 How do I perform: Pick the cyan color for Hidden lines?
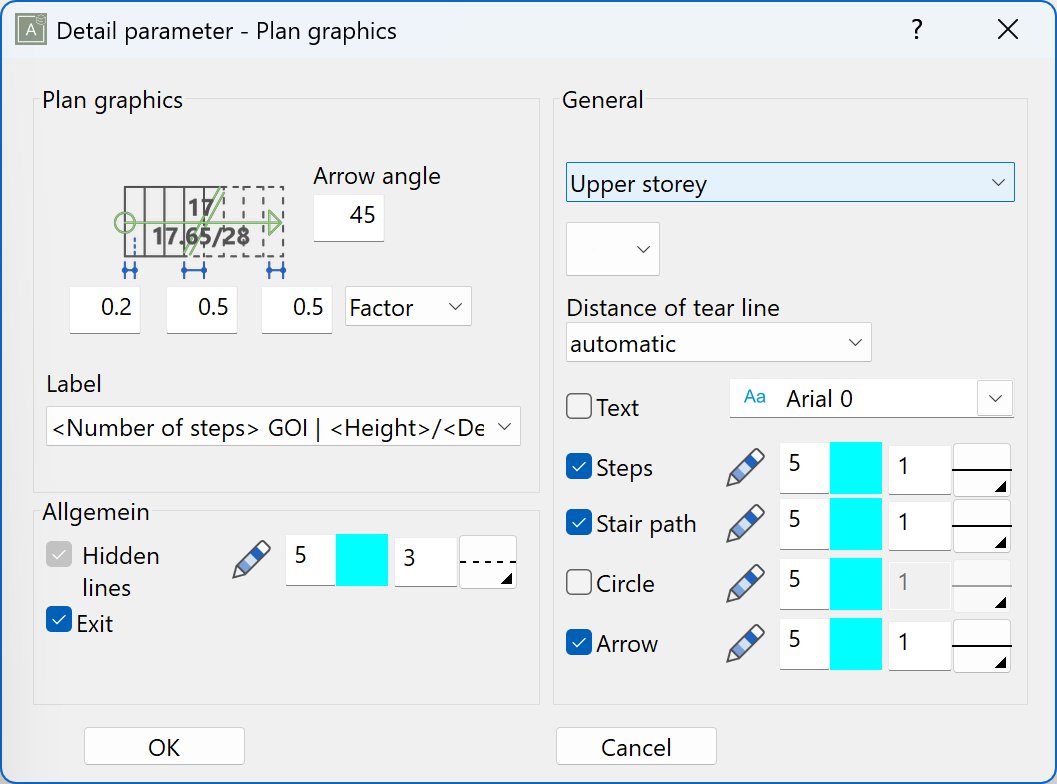tap(362, 561)
